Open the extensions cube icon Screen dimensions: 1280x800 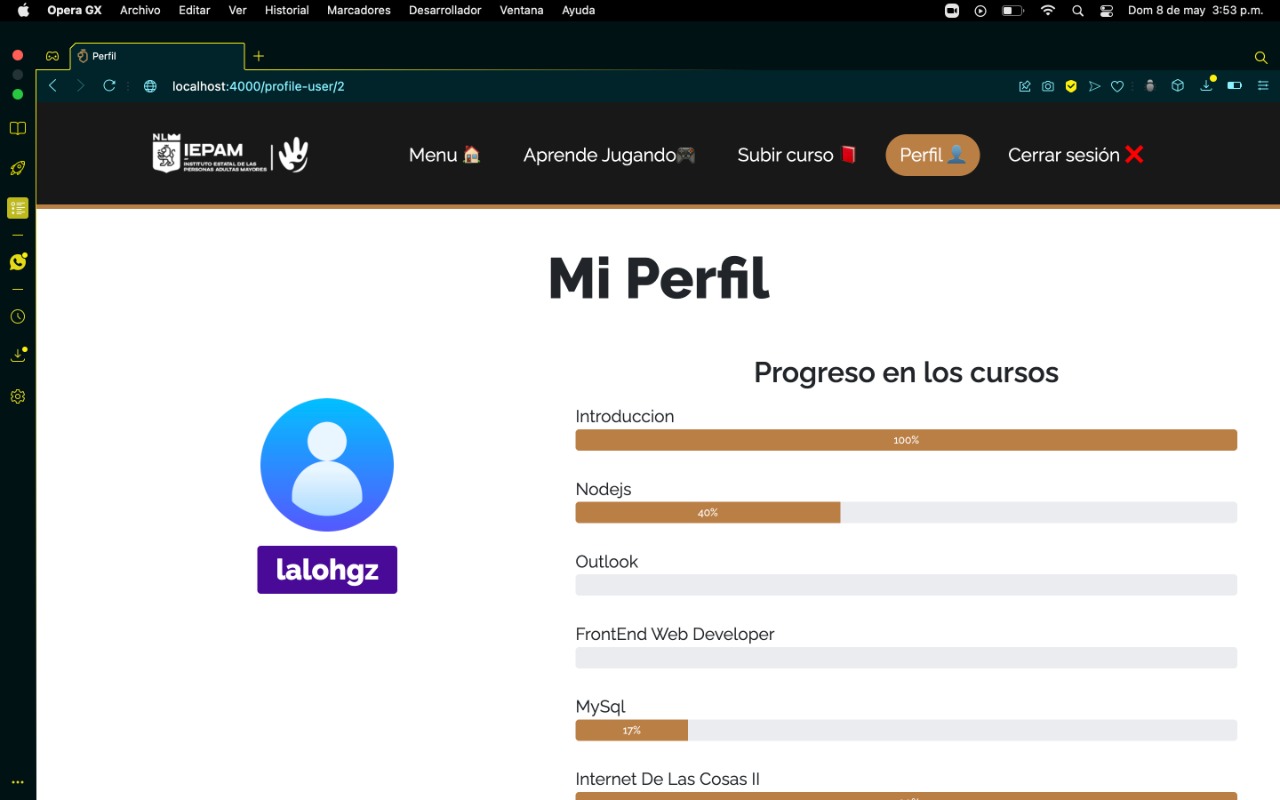[x=1178, y=86]
